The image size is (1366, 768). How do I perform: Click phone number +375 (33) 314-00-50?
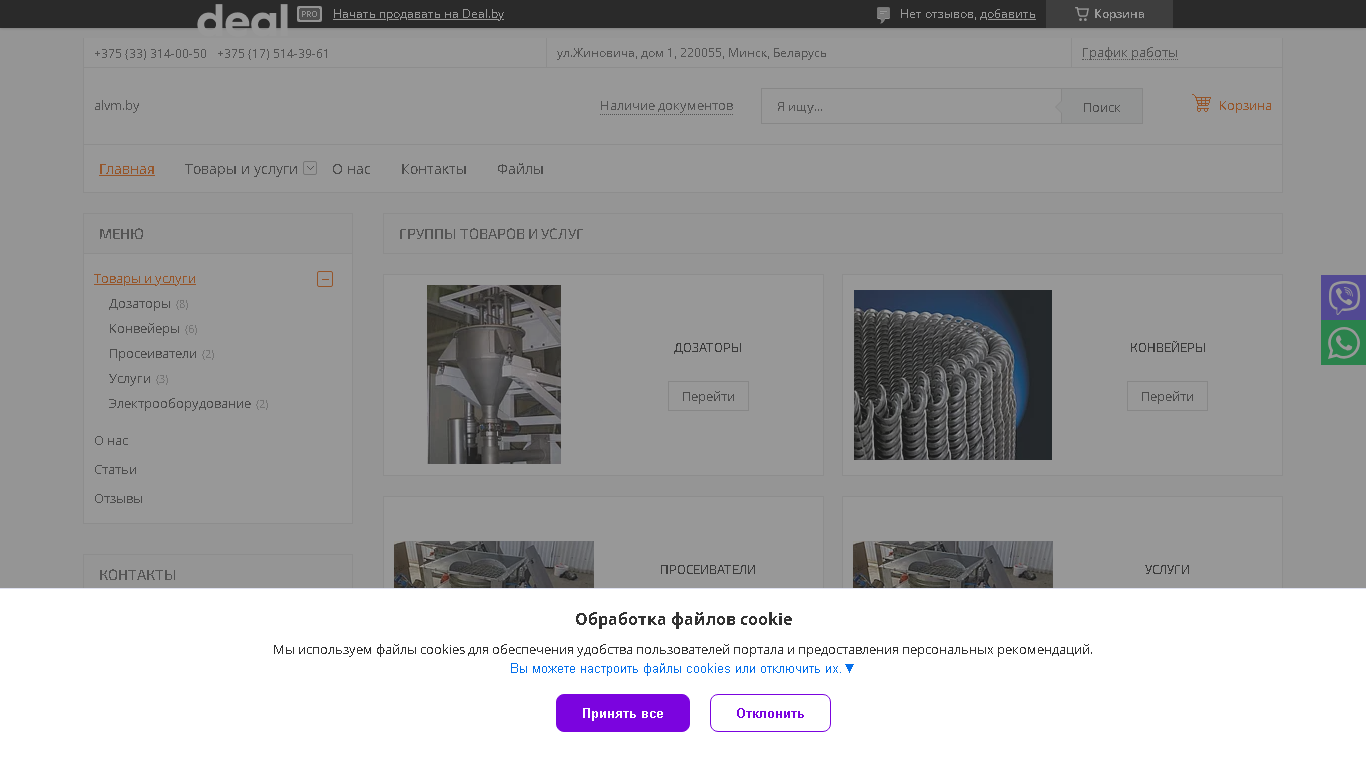tap(150, 53)
